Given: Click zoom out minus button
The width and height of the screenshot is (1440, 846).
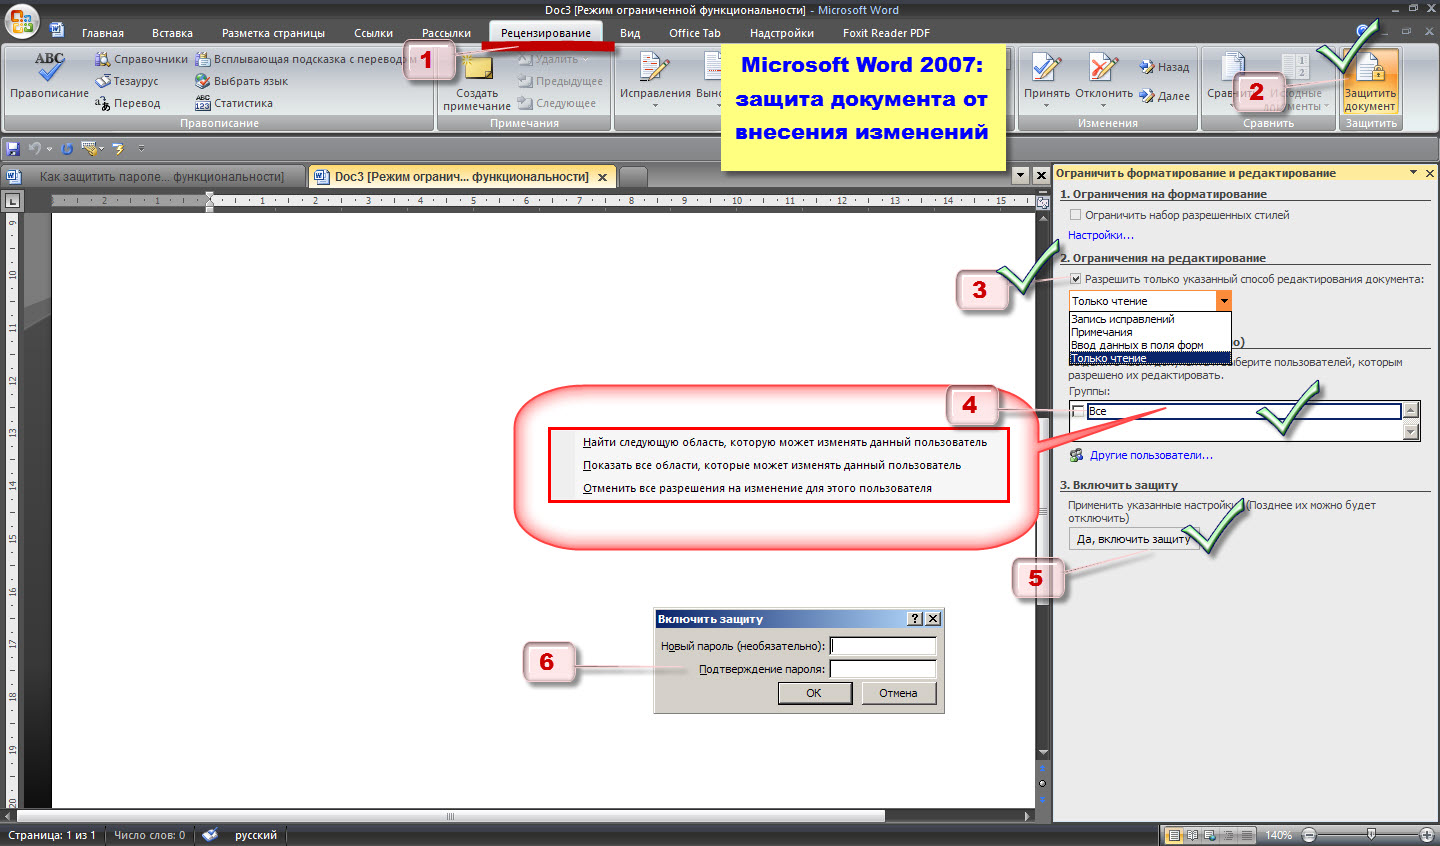Looking at the screenshot, I should 1309,835.
